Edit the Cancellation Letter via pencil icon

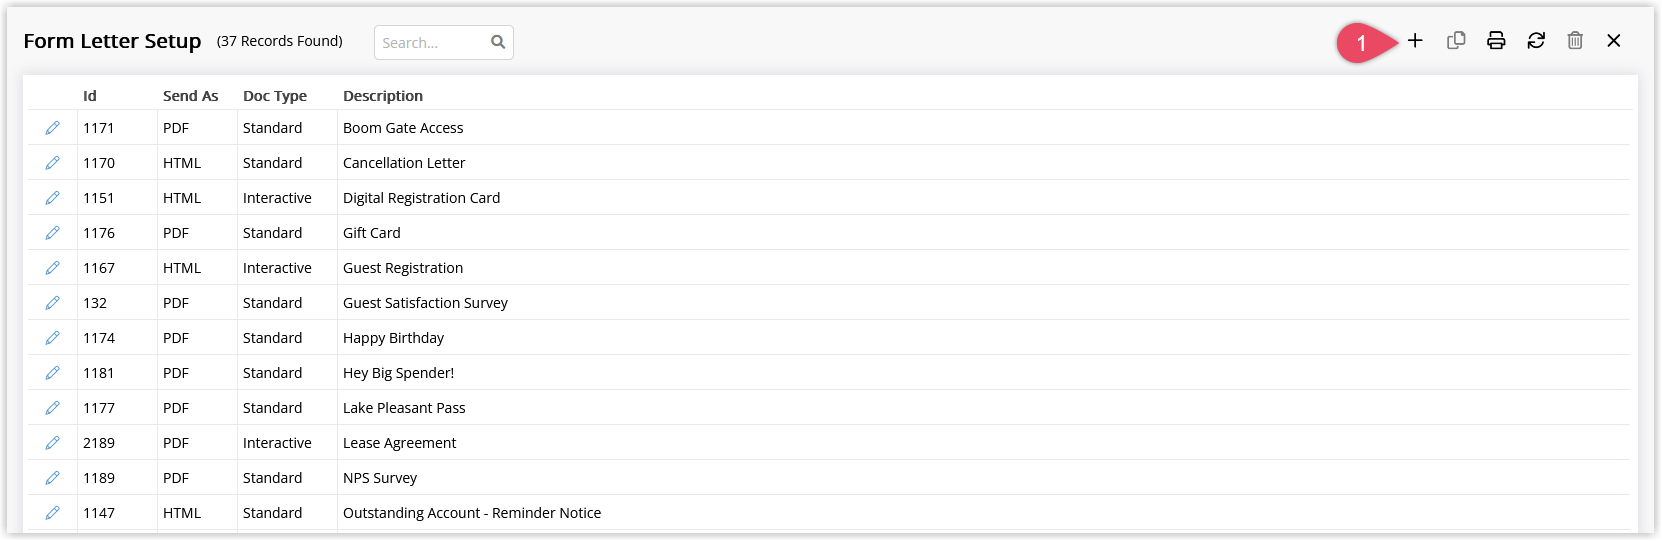[52, 163]
